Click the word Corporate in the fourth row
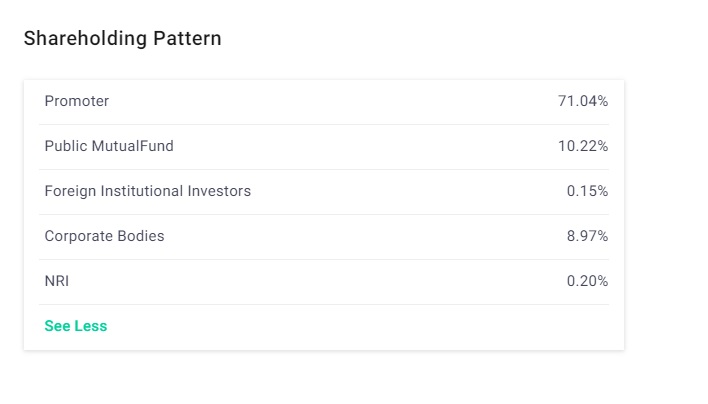Viewport: 708px width, 404px height. point(79,237)
